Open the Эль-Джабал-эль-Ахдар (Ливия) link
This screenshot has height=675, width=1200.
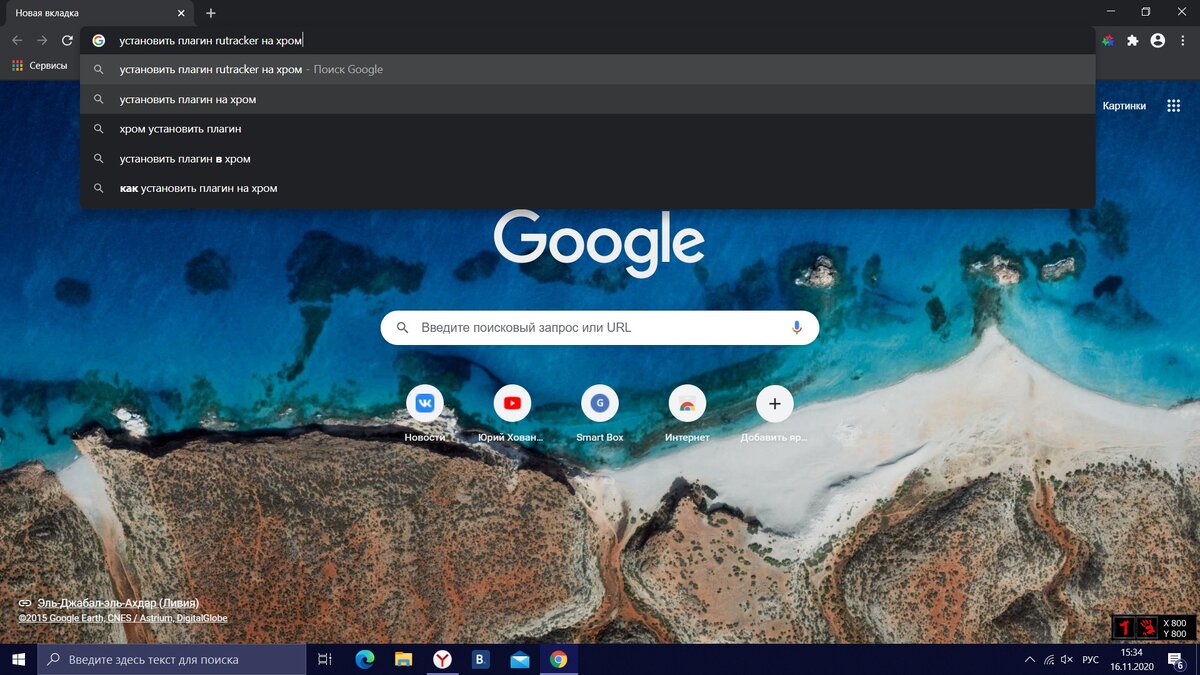[x=118, y=603]
